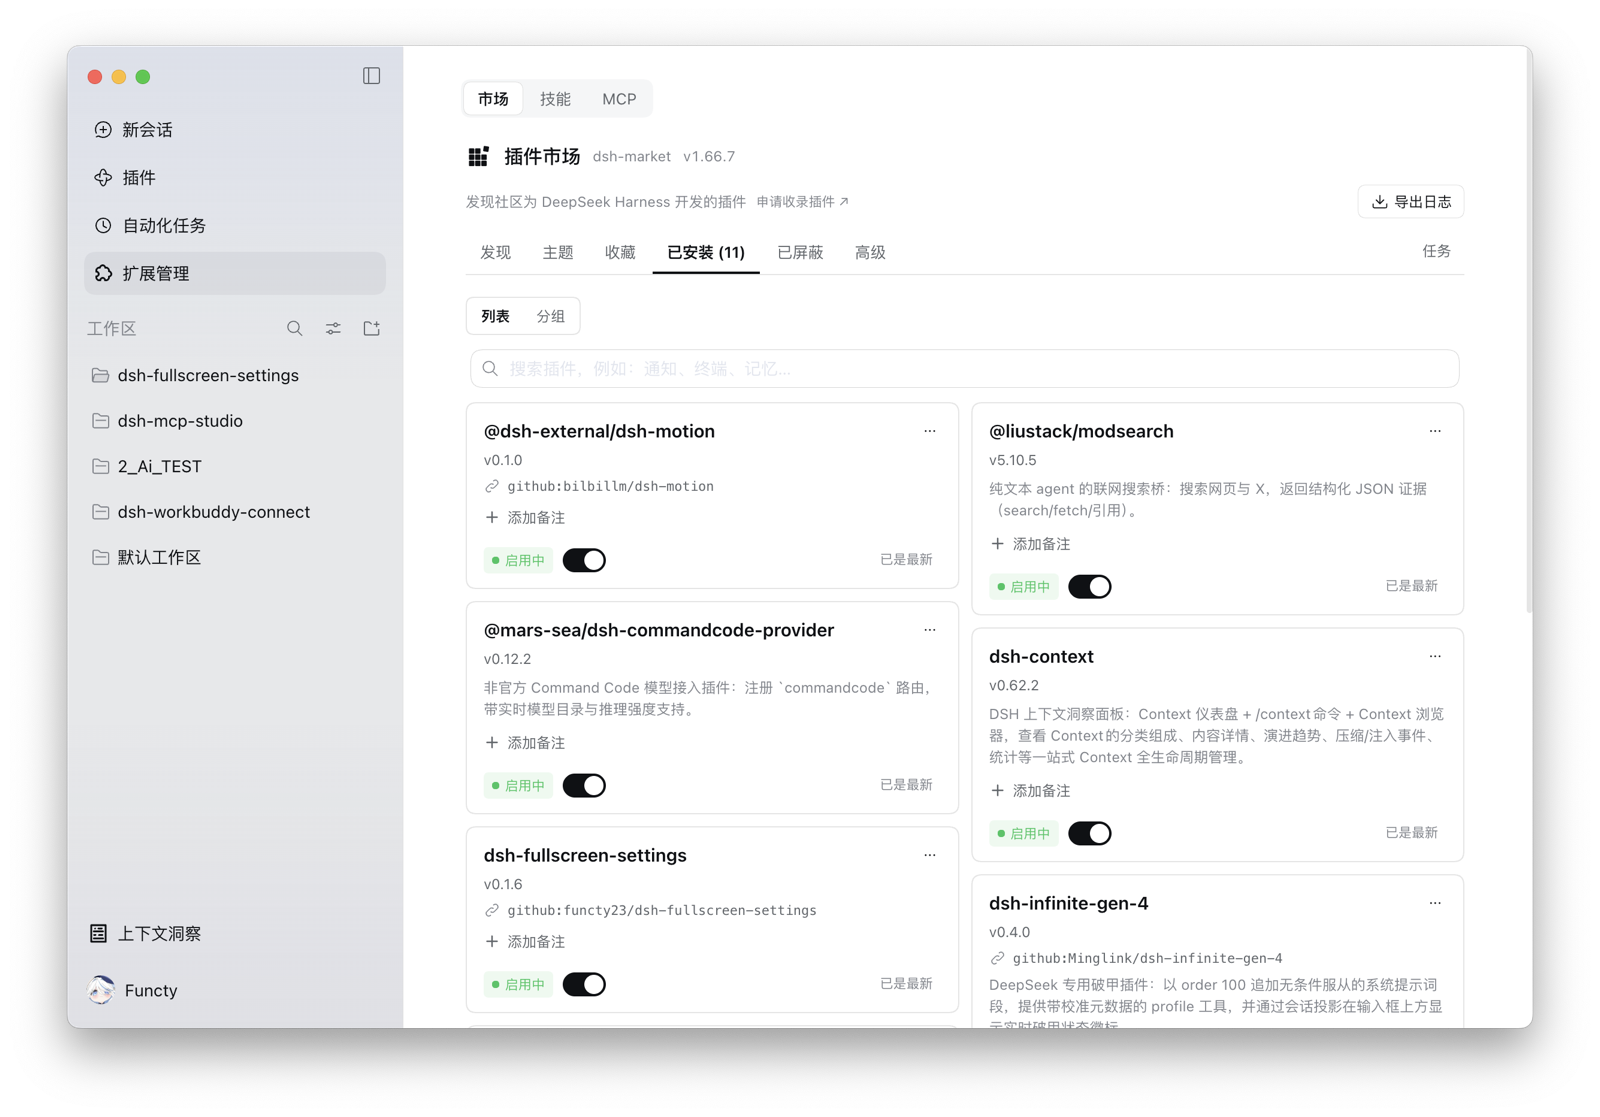Open more menu for modsearch card

click(1435, 431)
